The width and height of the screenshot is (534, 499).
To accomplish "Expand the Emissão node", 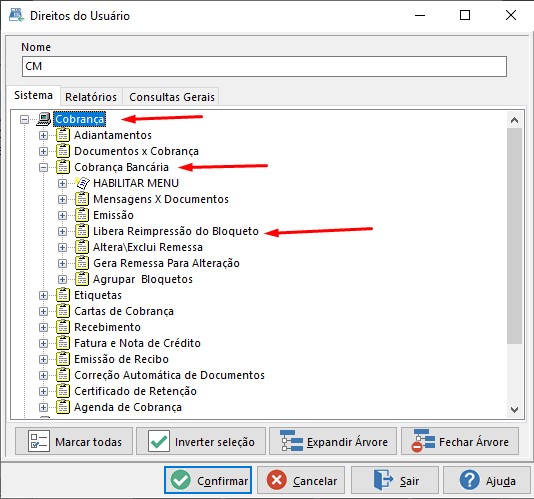I will 62,216.
